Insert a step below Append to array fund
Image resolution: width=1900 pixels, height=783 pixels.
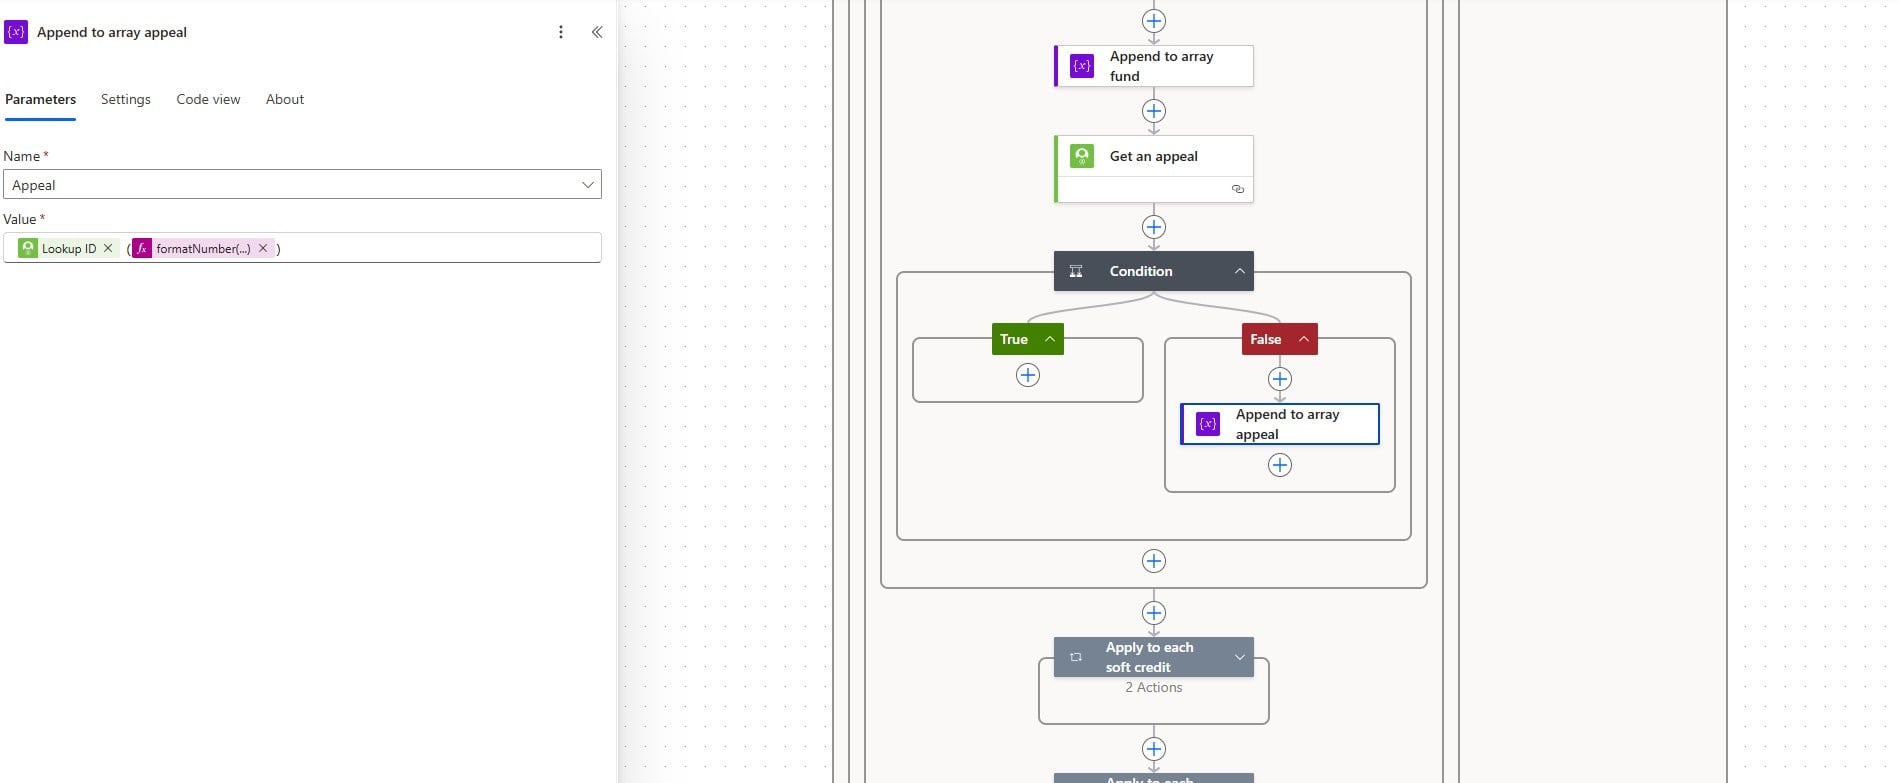pos(1154,111)
